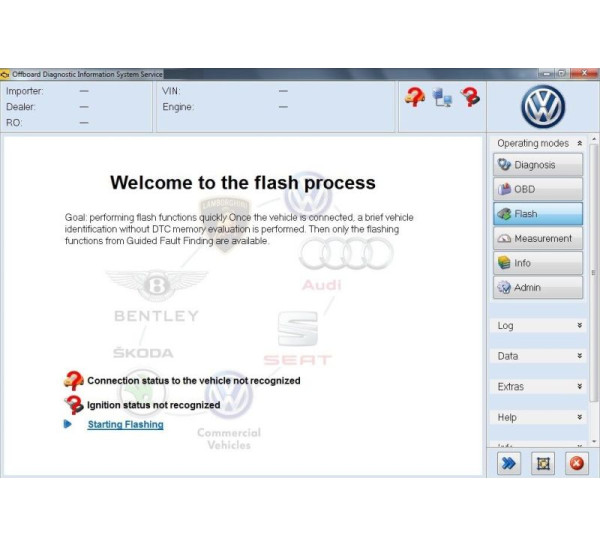The height and width of the screenshot is (547, 600).
Task: Click the fullscreen frame icon button
Action: 542,463
